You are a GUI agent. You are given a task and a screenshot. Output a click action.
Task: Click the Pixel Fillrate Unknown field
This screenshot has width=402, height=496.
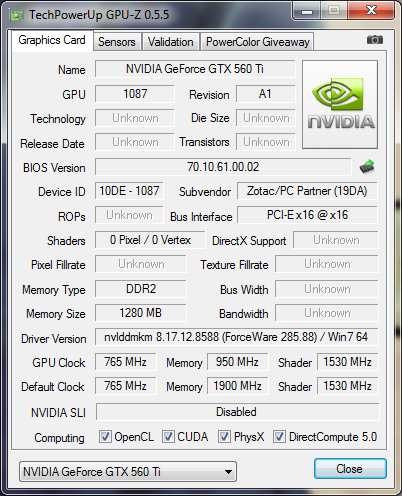[141, 264]
